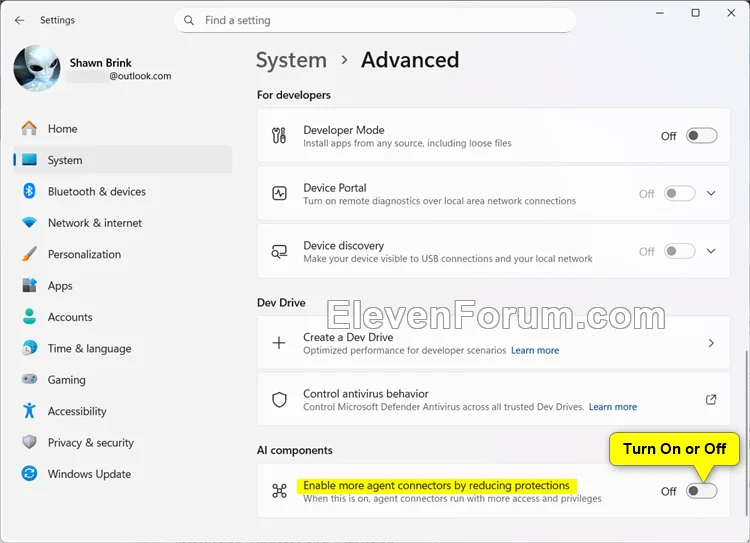Expand the Device discovery chevron
750x543 pixels.
pyautogui.click(x=711, y=251)
